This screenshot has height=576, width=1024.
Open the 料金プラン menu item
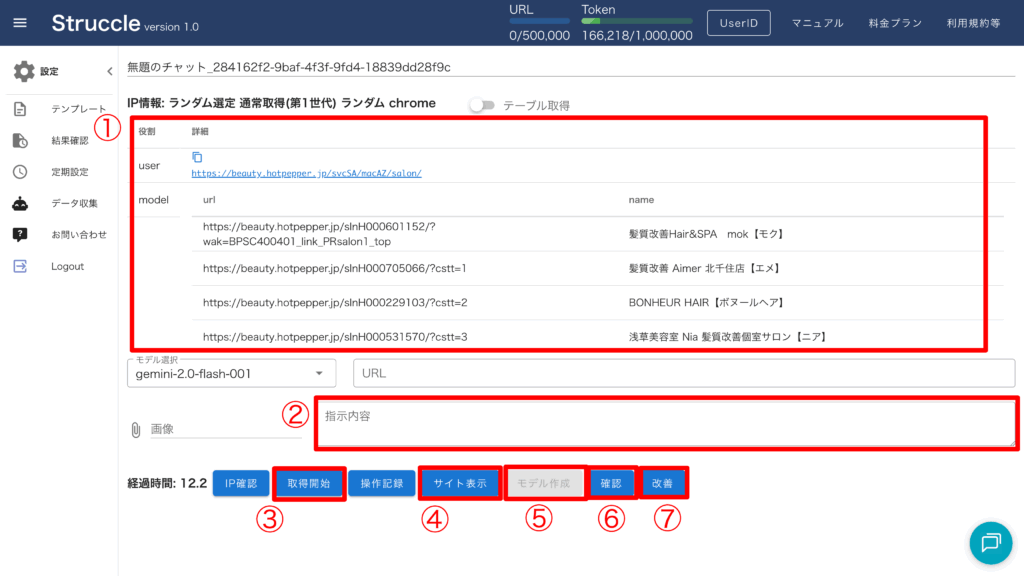pos(894,23)
